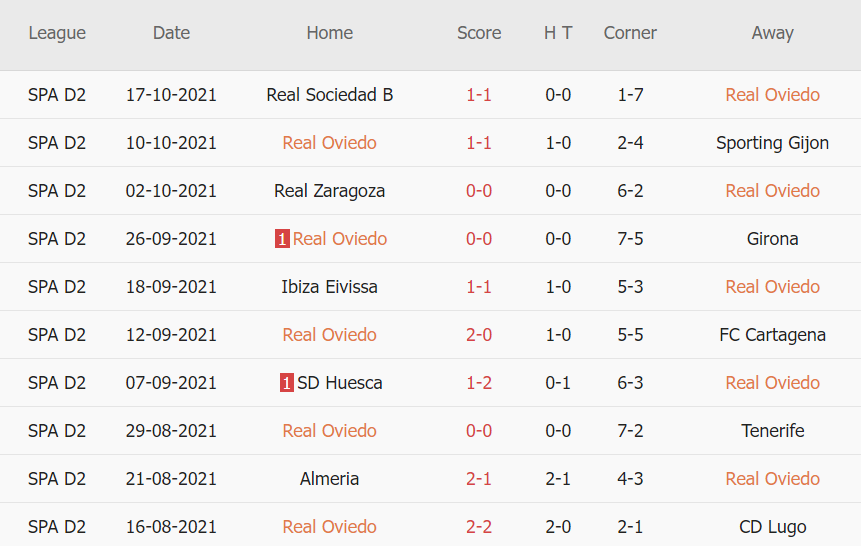Screen dimensions: 861x546
Task: Click the Tenerife away team
Action: coord(772,431)
